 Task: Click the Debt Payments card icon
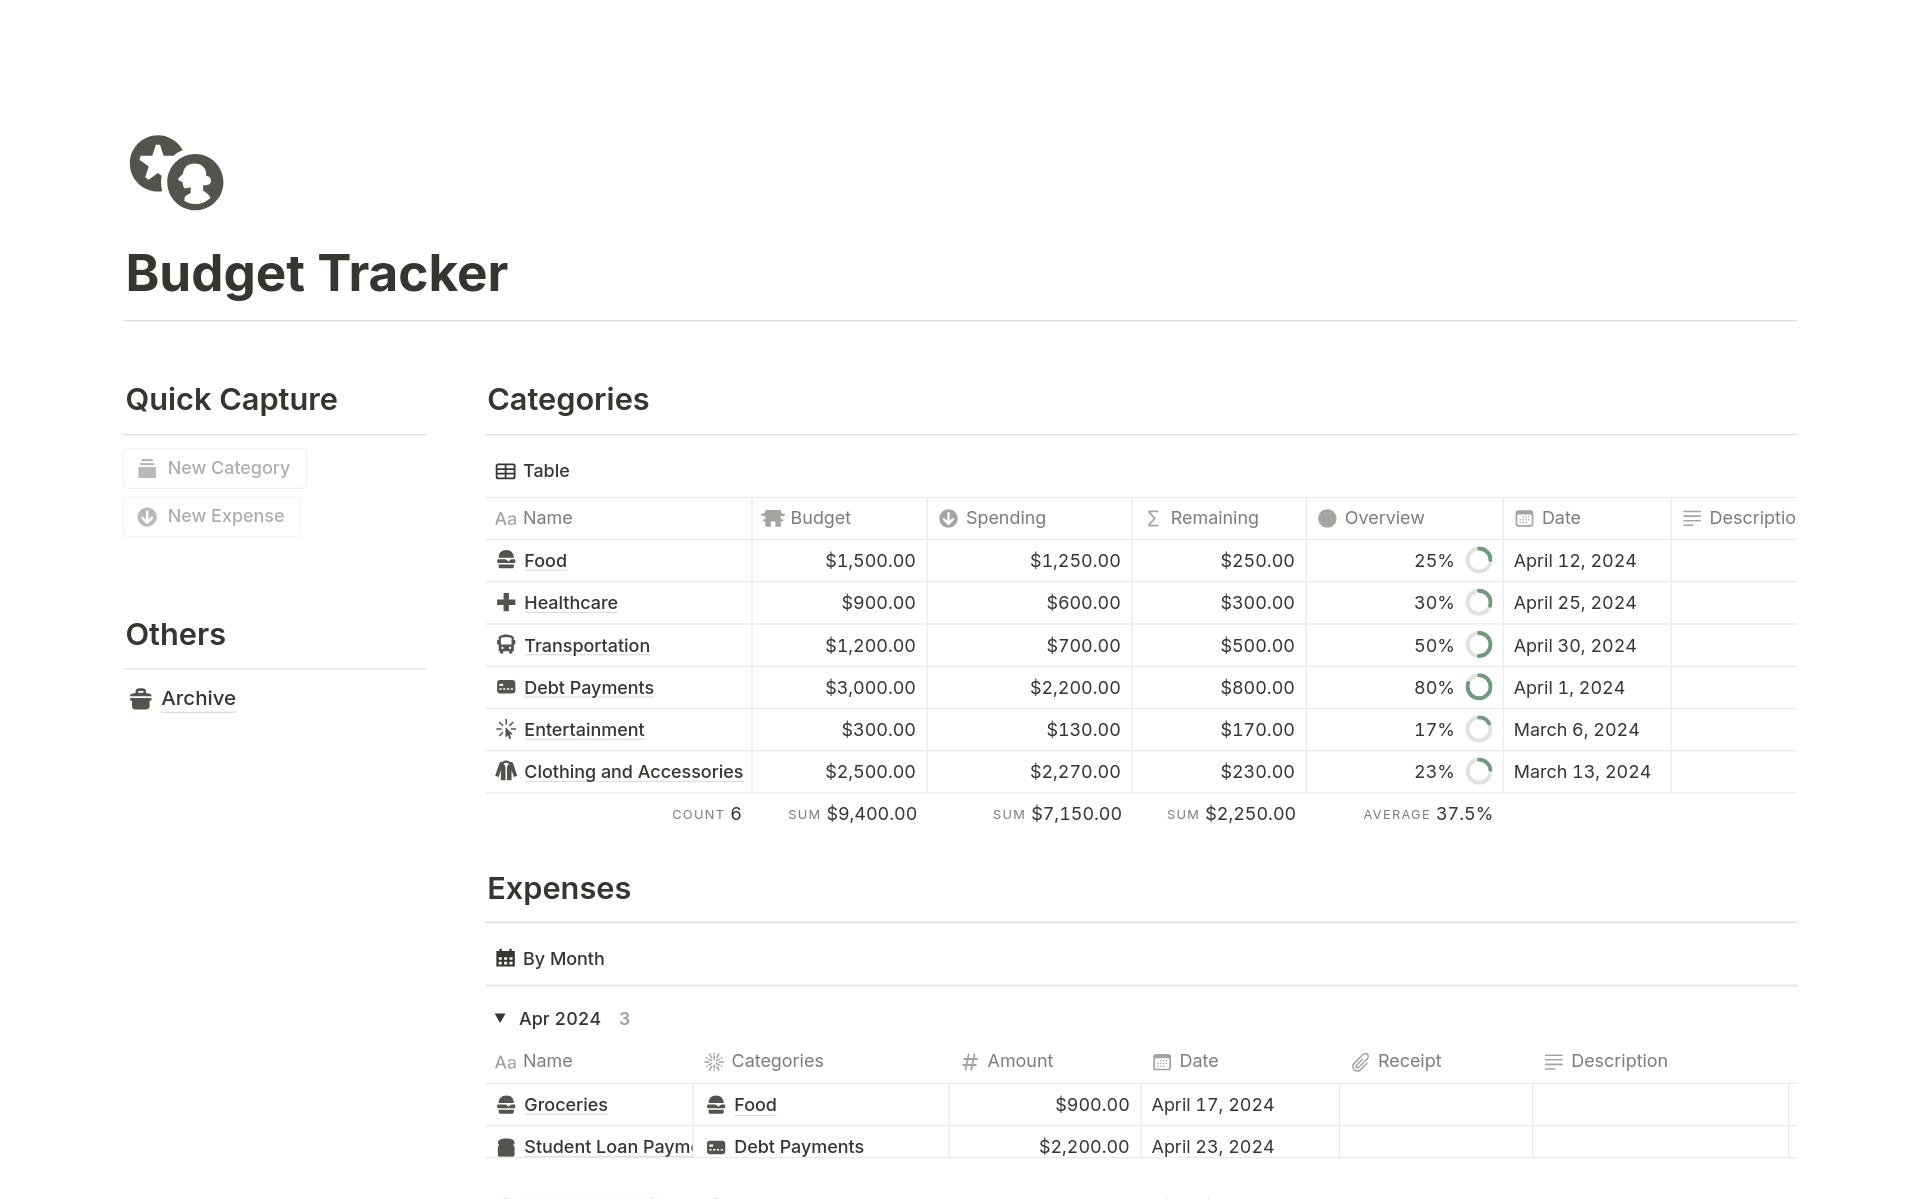pos(506,687)
